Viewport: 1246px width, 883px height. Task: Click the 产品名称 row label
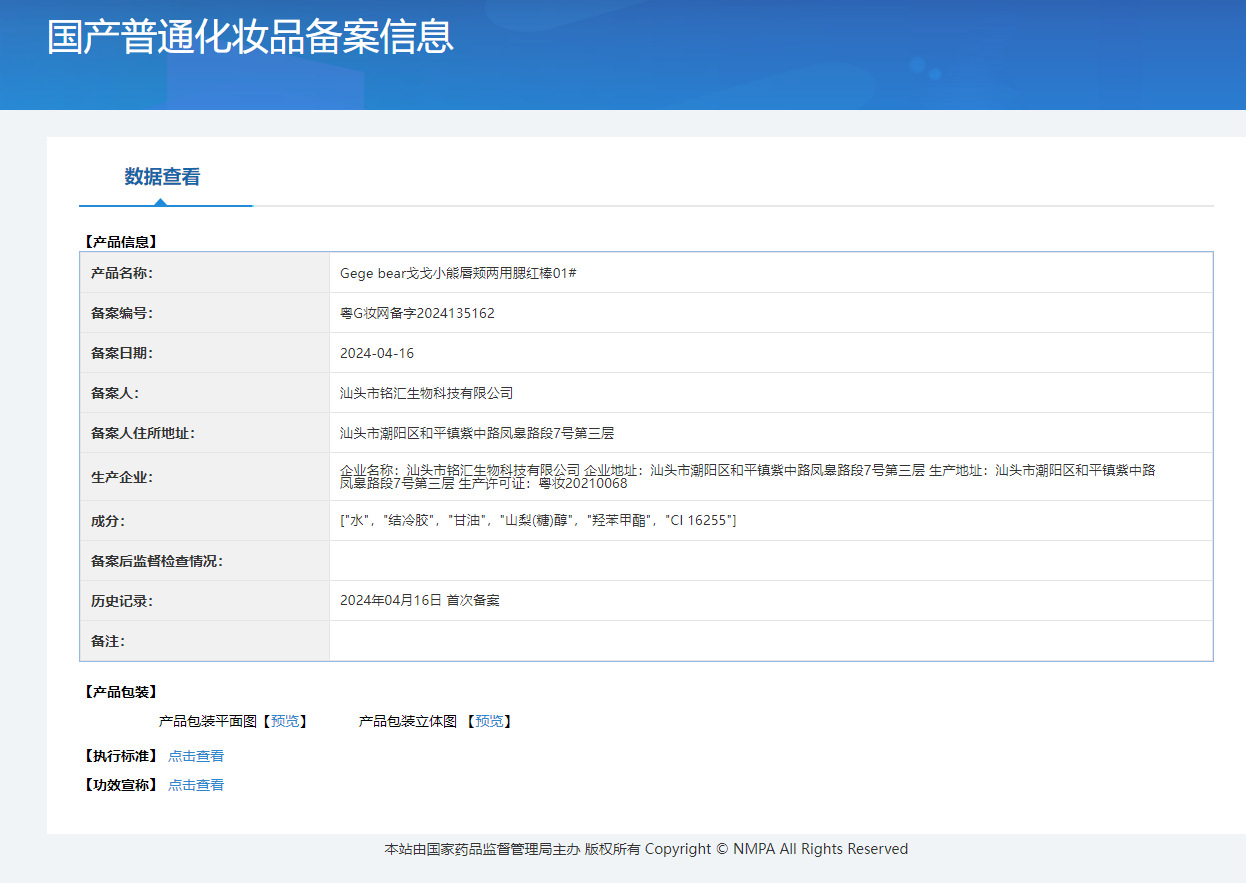(122, 273)
